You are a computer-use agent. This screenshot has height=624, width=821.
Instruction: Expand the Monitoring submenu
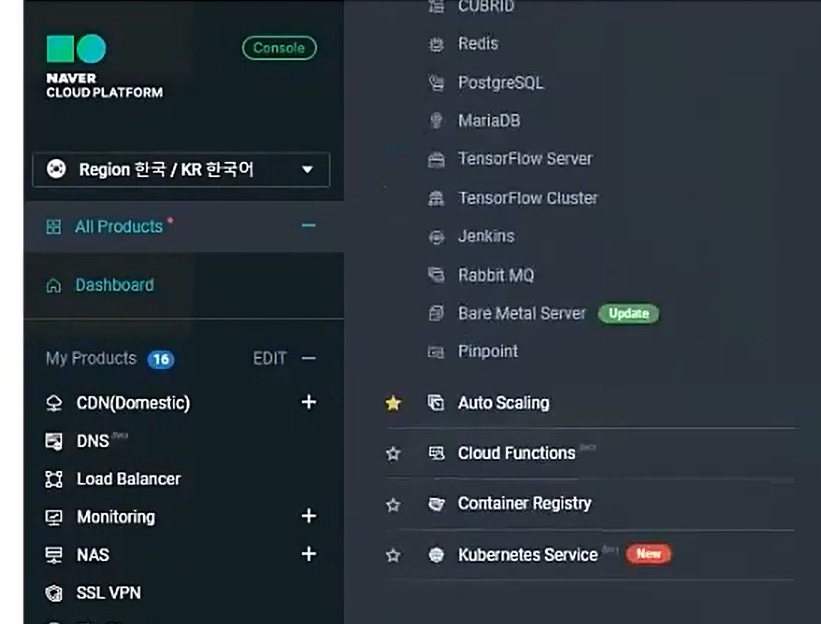(309, 516)
